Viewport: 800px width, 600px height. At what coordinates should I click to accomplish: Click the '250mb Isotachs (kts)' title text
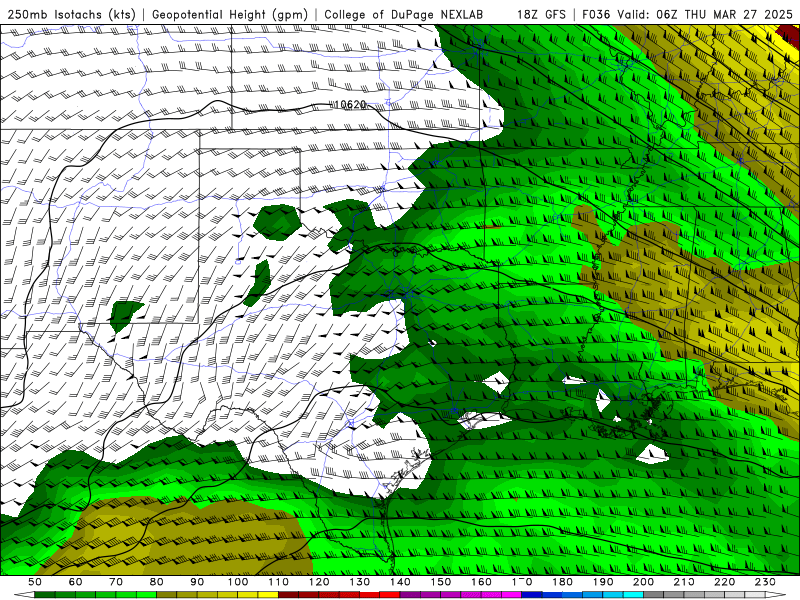click(72, 14)
